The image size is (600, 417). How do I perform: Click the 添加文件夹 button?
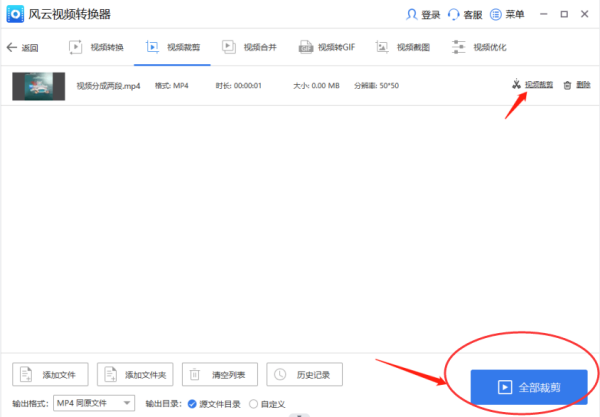(x=135, y=374)
